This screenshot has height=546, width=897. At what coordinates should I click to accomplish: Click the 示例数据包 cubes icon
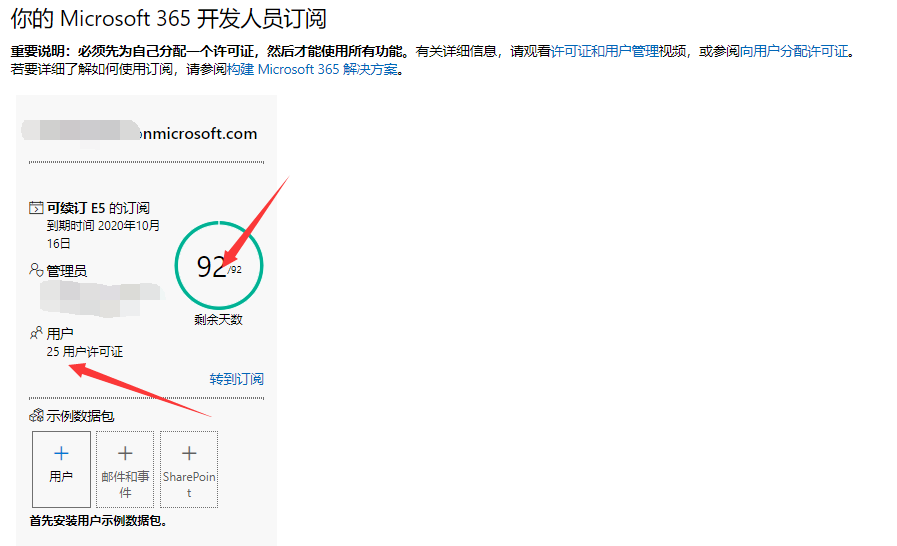pos(37,416)
